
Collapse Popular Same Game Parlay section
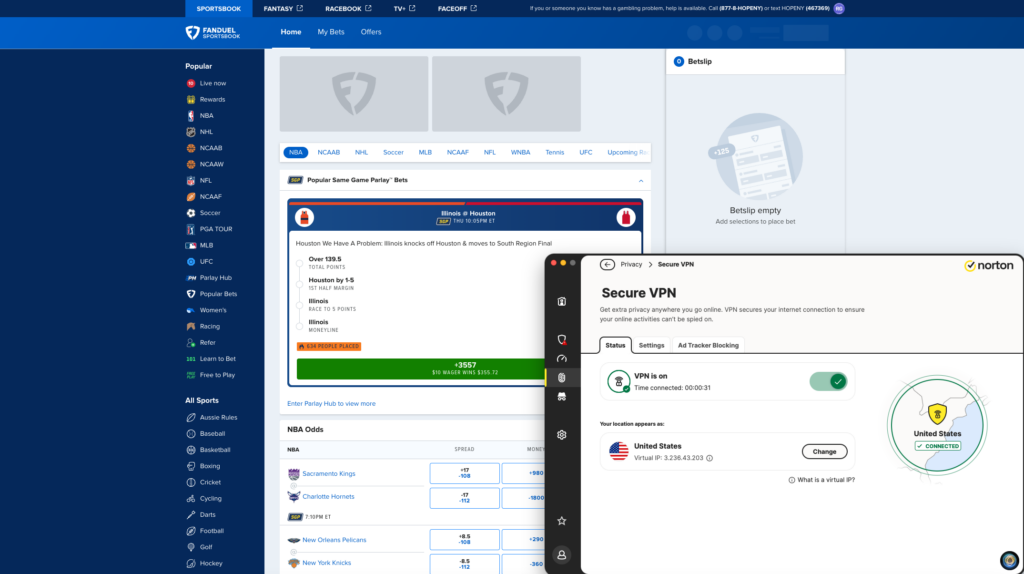pos(641,181)
